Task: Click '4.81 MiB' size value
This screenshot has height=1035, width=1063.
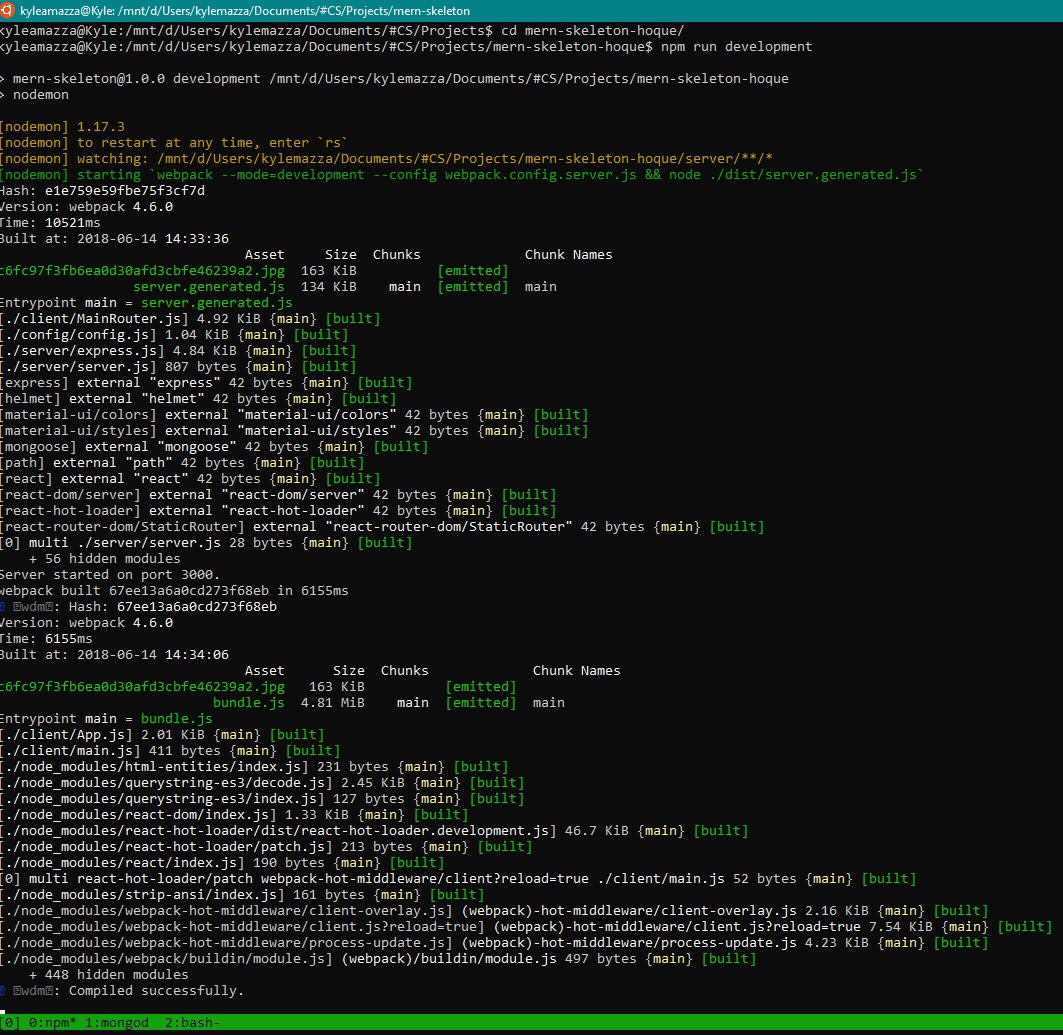Action: pyautogui.click(x=333, y=703)
